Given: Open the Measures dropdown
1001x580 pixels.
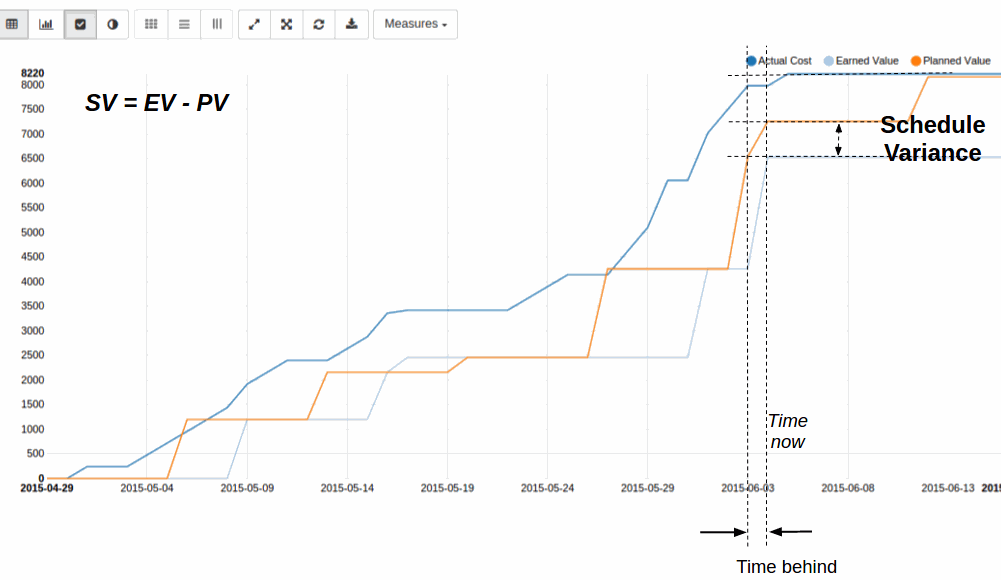Looking at the screenshot, I should tap(415, 24).
